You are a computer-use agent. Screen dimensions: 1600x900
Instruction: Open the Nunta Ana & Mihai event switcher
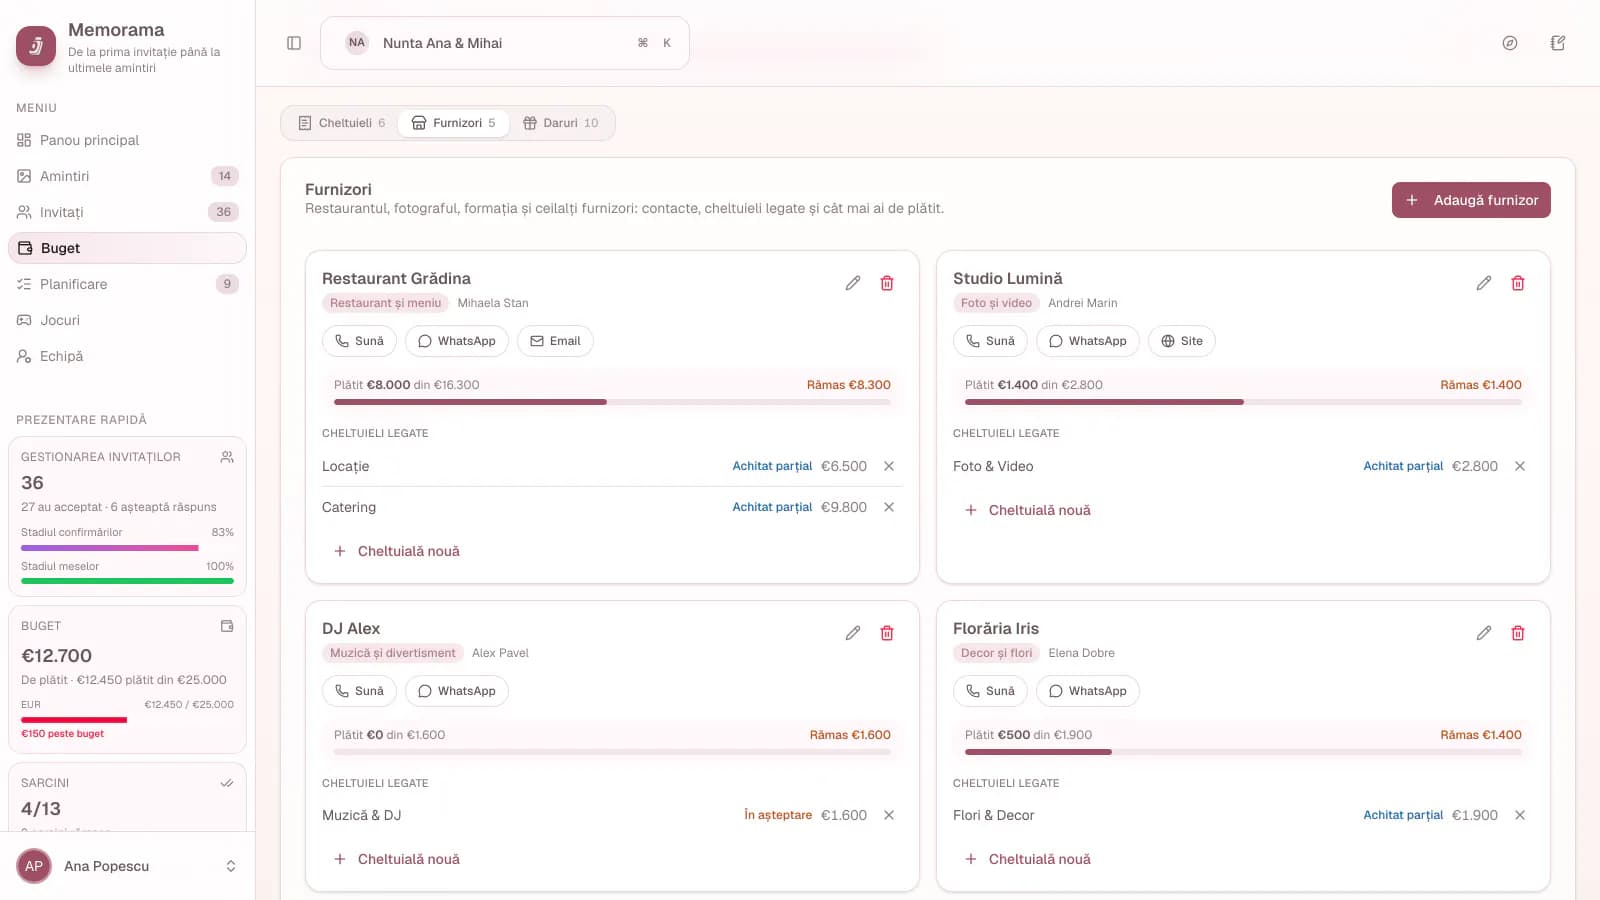coord(505,43)
